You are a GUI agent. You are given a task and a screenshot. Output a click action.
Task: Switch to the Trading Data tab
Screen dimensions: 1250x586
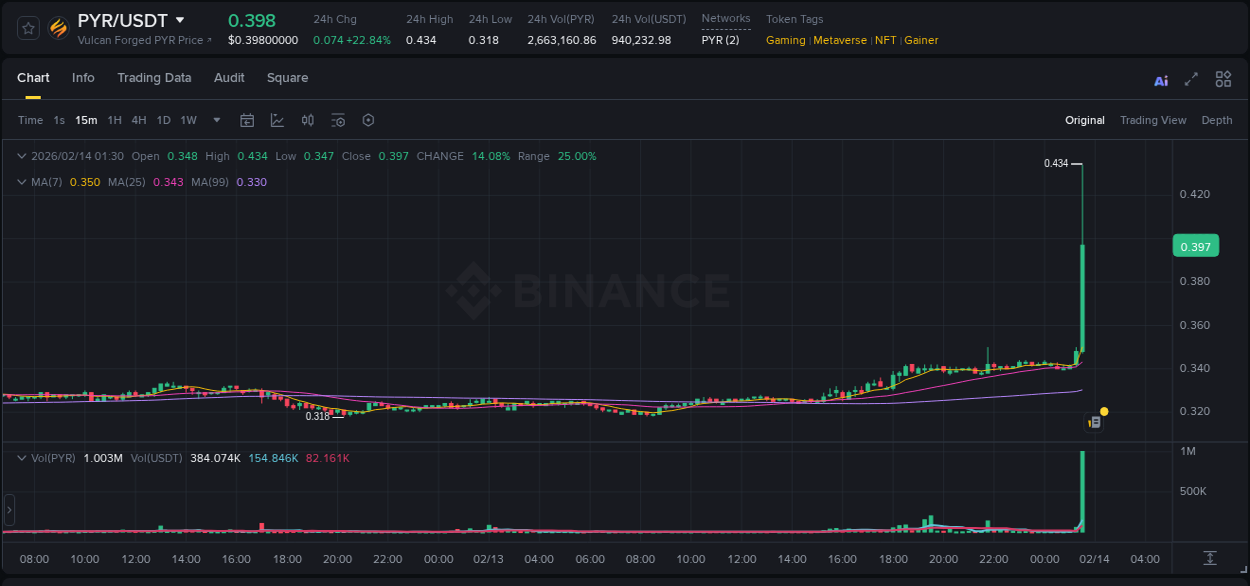coord(154,78)
